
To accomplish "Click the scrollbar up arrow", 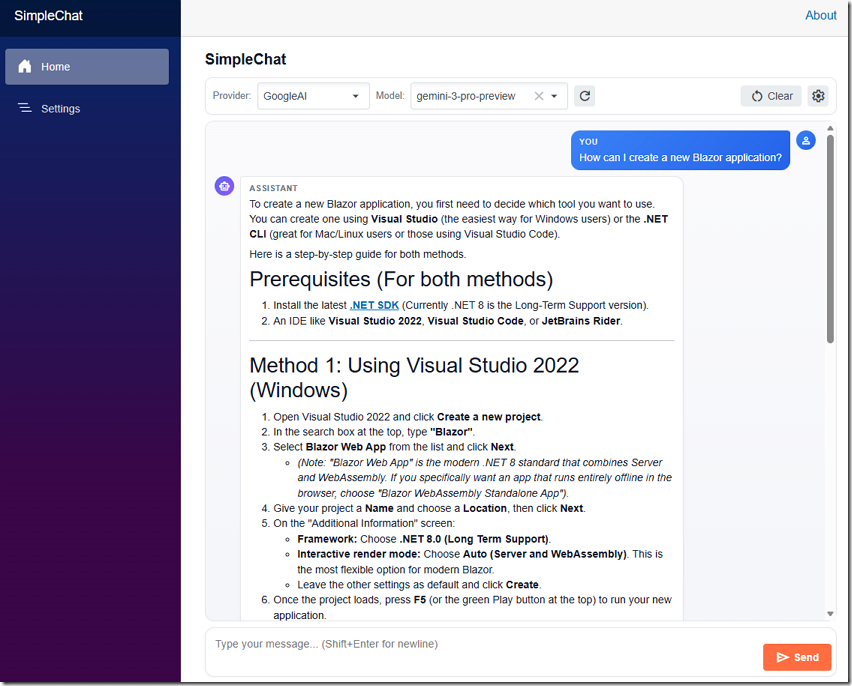I will click(x=830, y=128).
